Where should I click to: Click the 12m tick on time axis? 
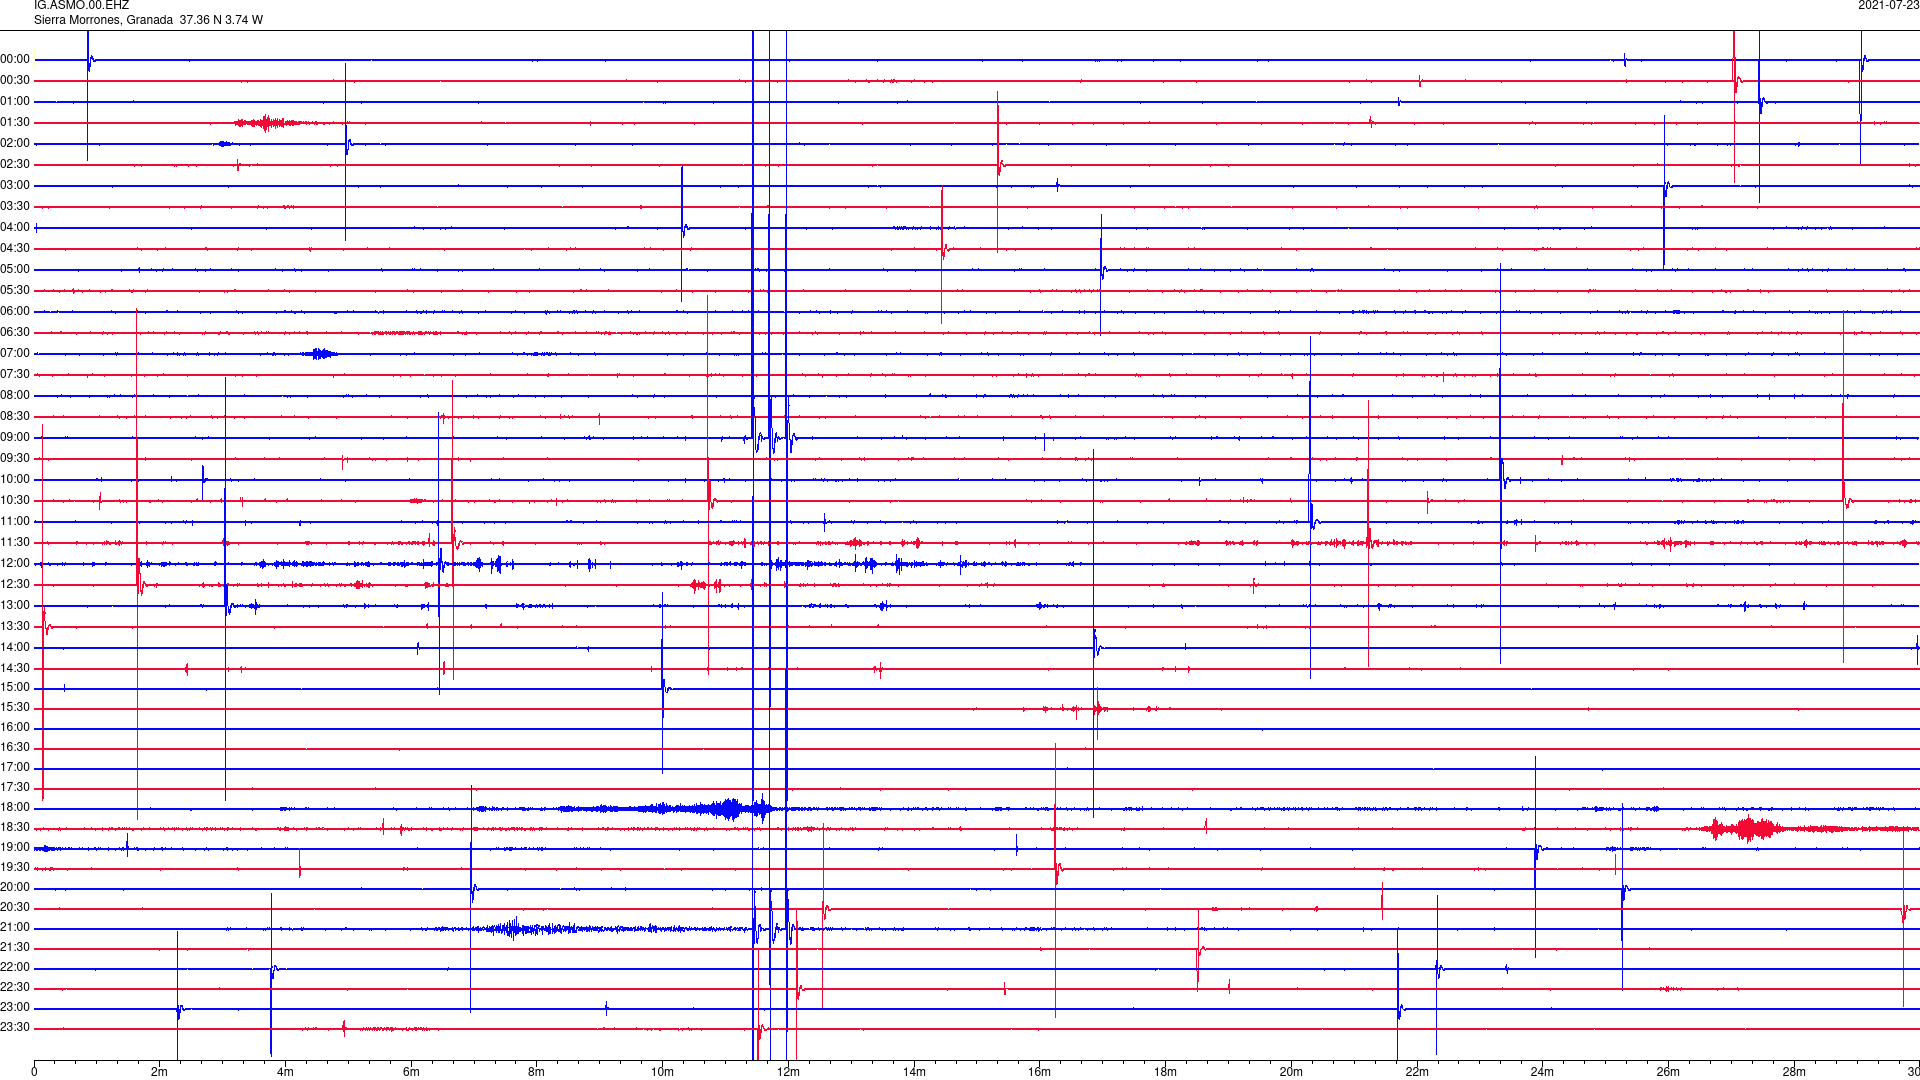pyautogui.click(x=788, y=1072)
